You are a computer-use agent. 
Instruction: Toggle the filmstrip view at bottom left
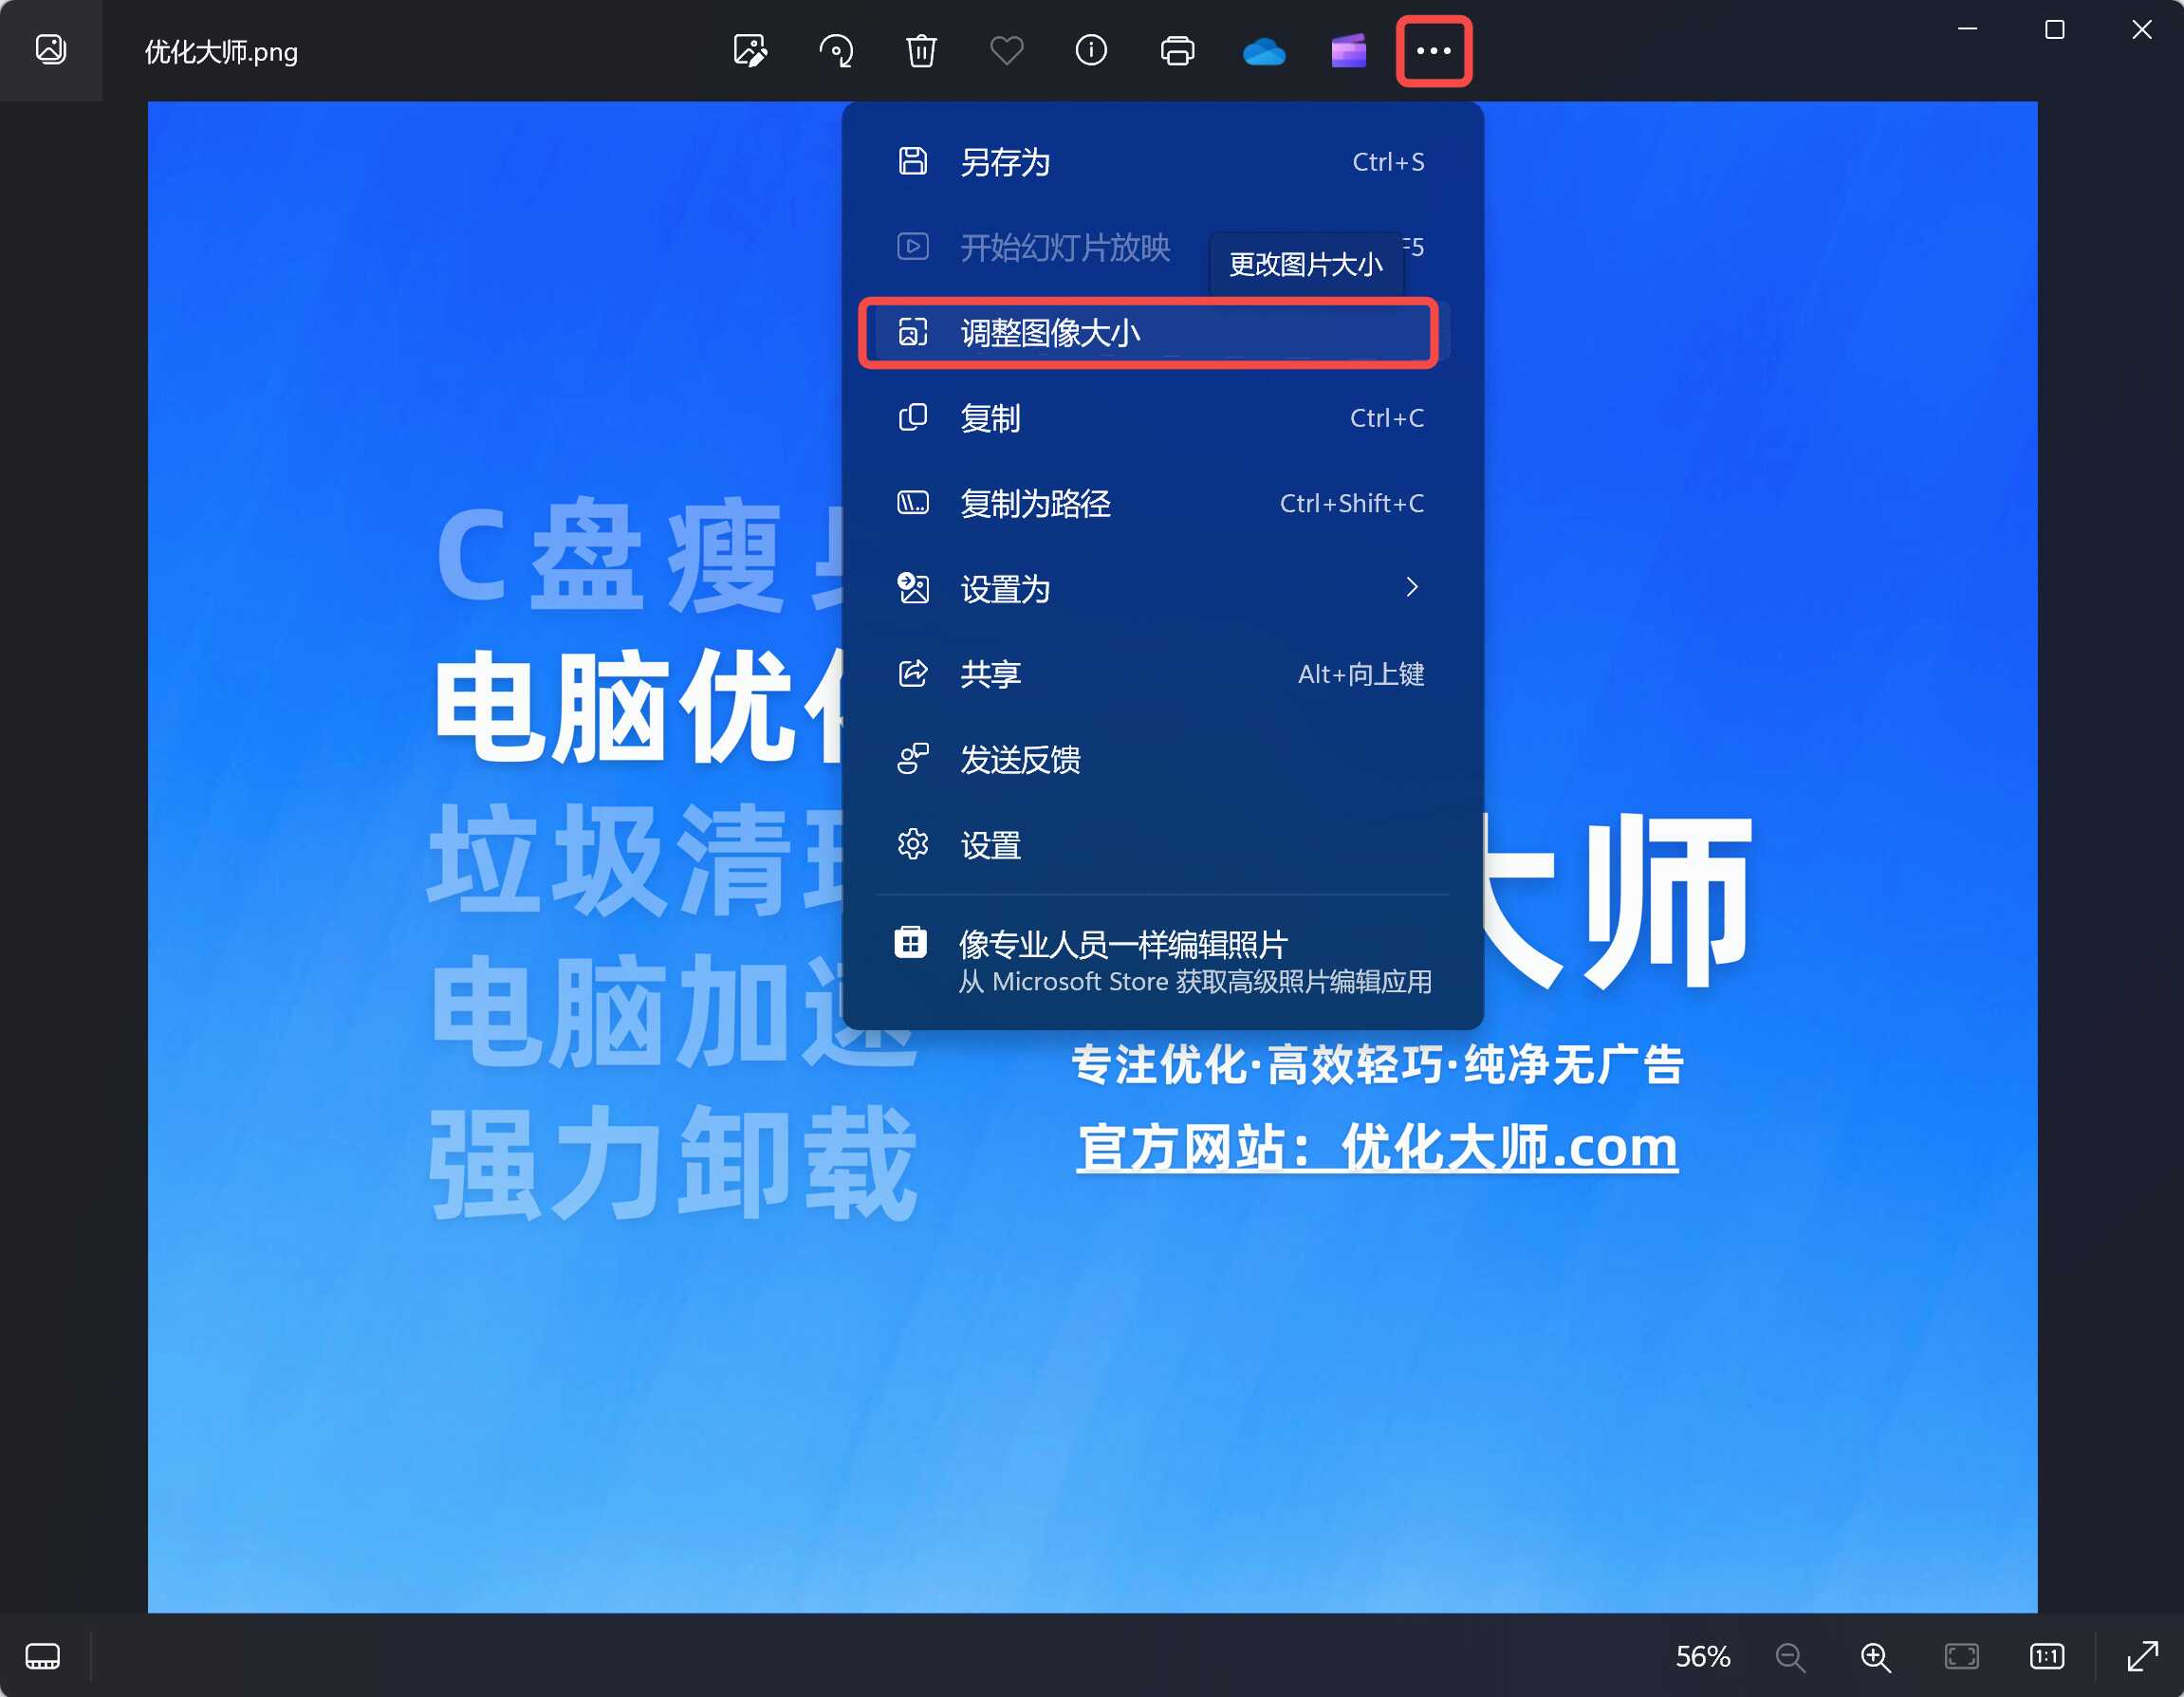tap(42, 1656)
